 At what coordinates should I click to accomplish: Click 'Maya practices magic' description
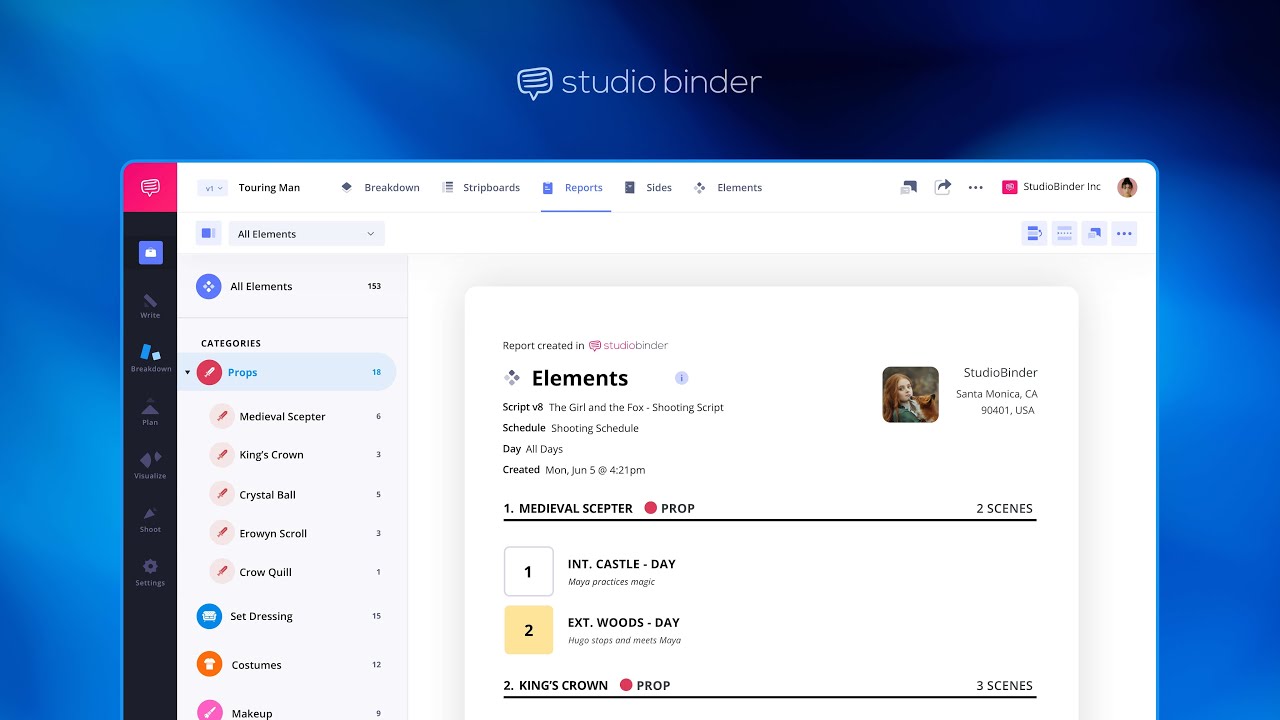611,582
